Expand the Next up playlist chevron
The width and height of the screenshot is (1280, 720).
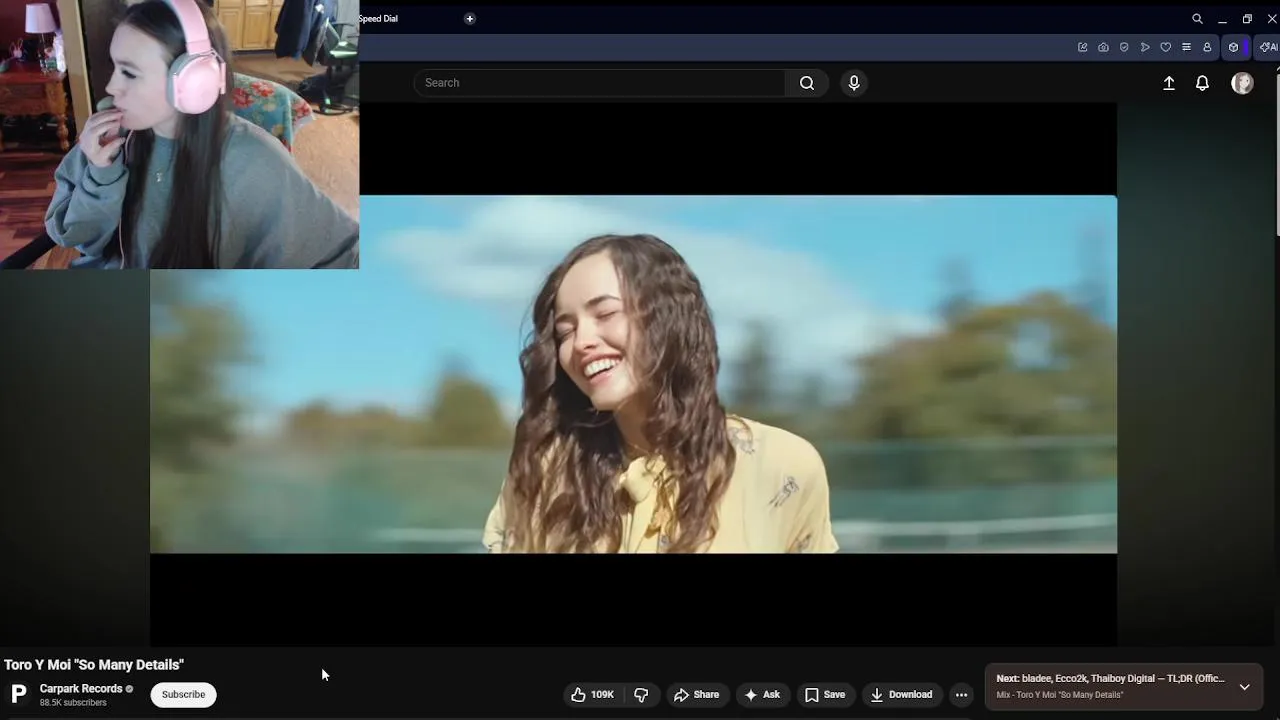tap(1244, 687)
